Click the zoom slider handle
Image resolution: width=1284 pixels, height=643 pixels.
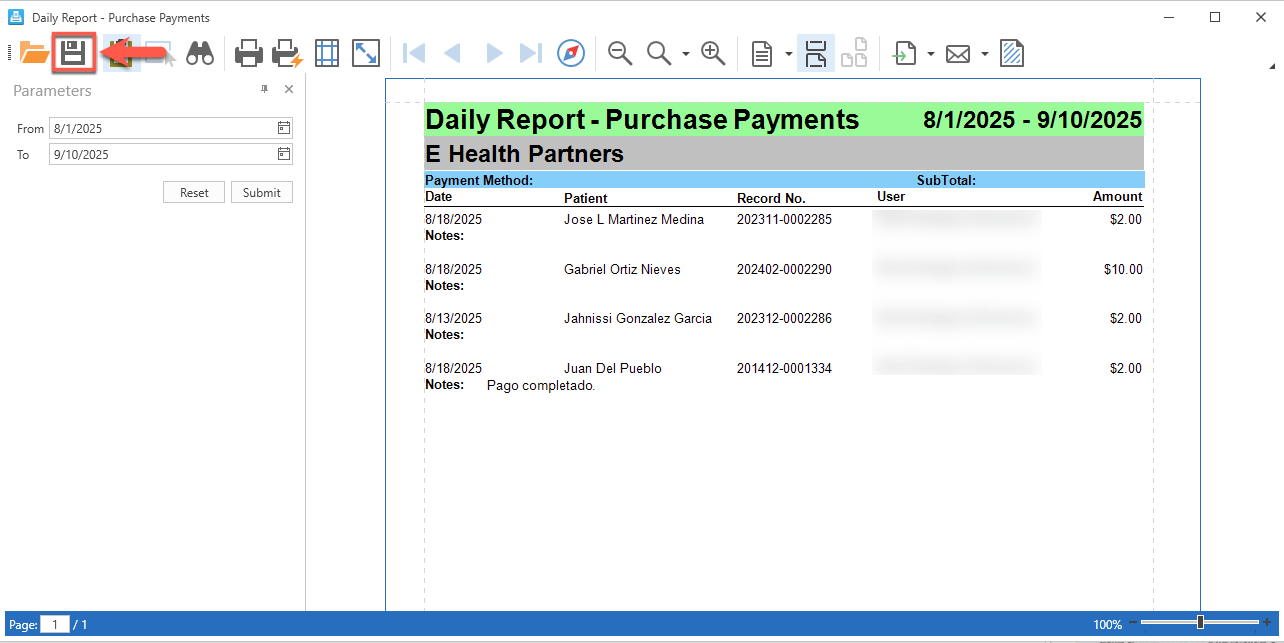[1200, 623]
